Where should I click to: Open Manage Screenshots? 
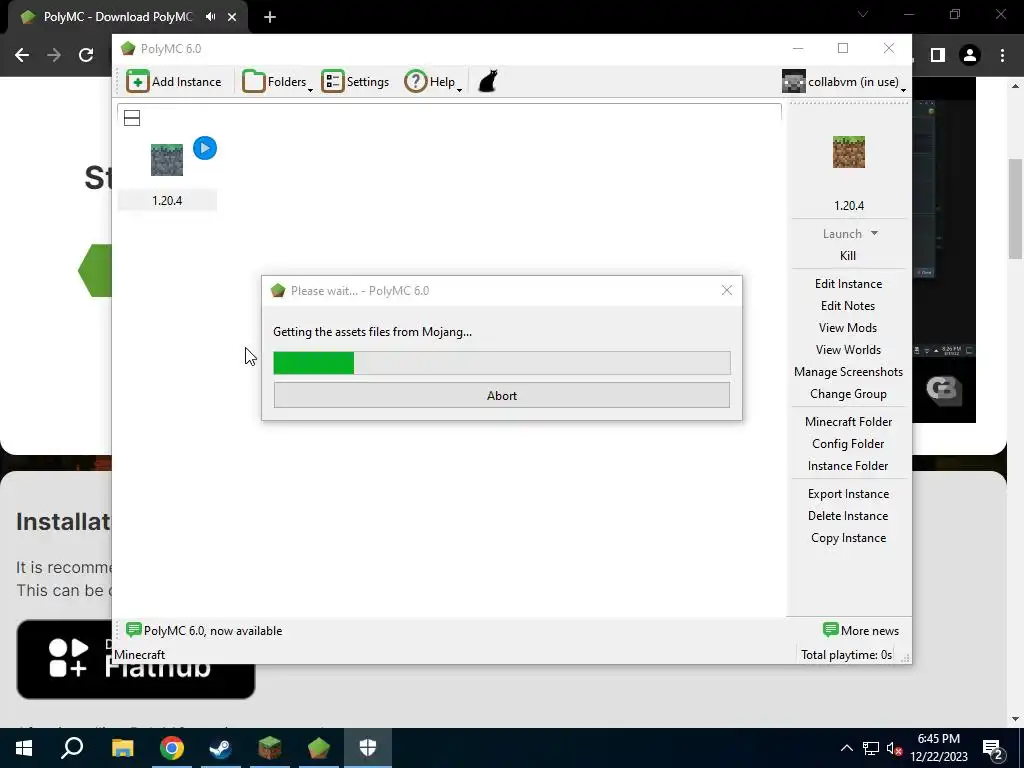pos(848,372)
